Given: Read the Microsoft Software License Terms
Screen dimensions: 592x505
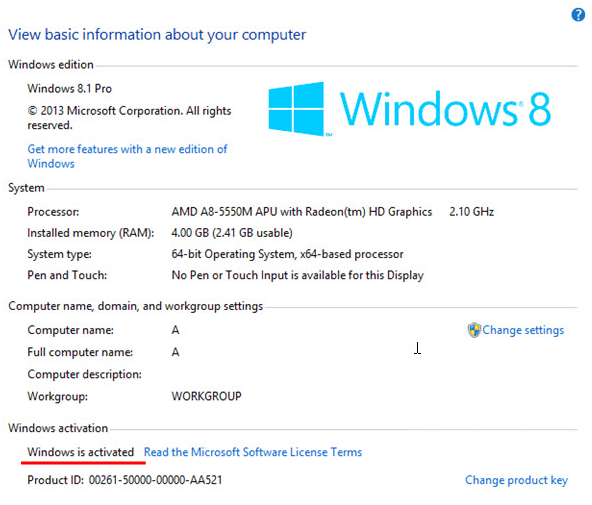Looking at the screenshot, I should point(253,452).
